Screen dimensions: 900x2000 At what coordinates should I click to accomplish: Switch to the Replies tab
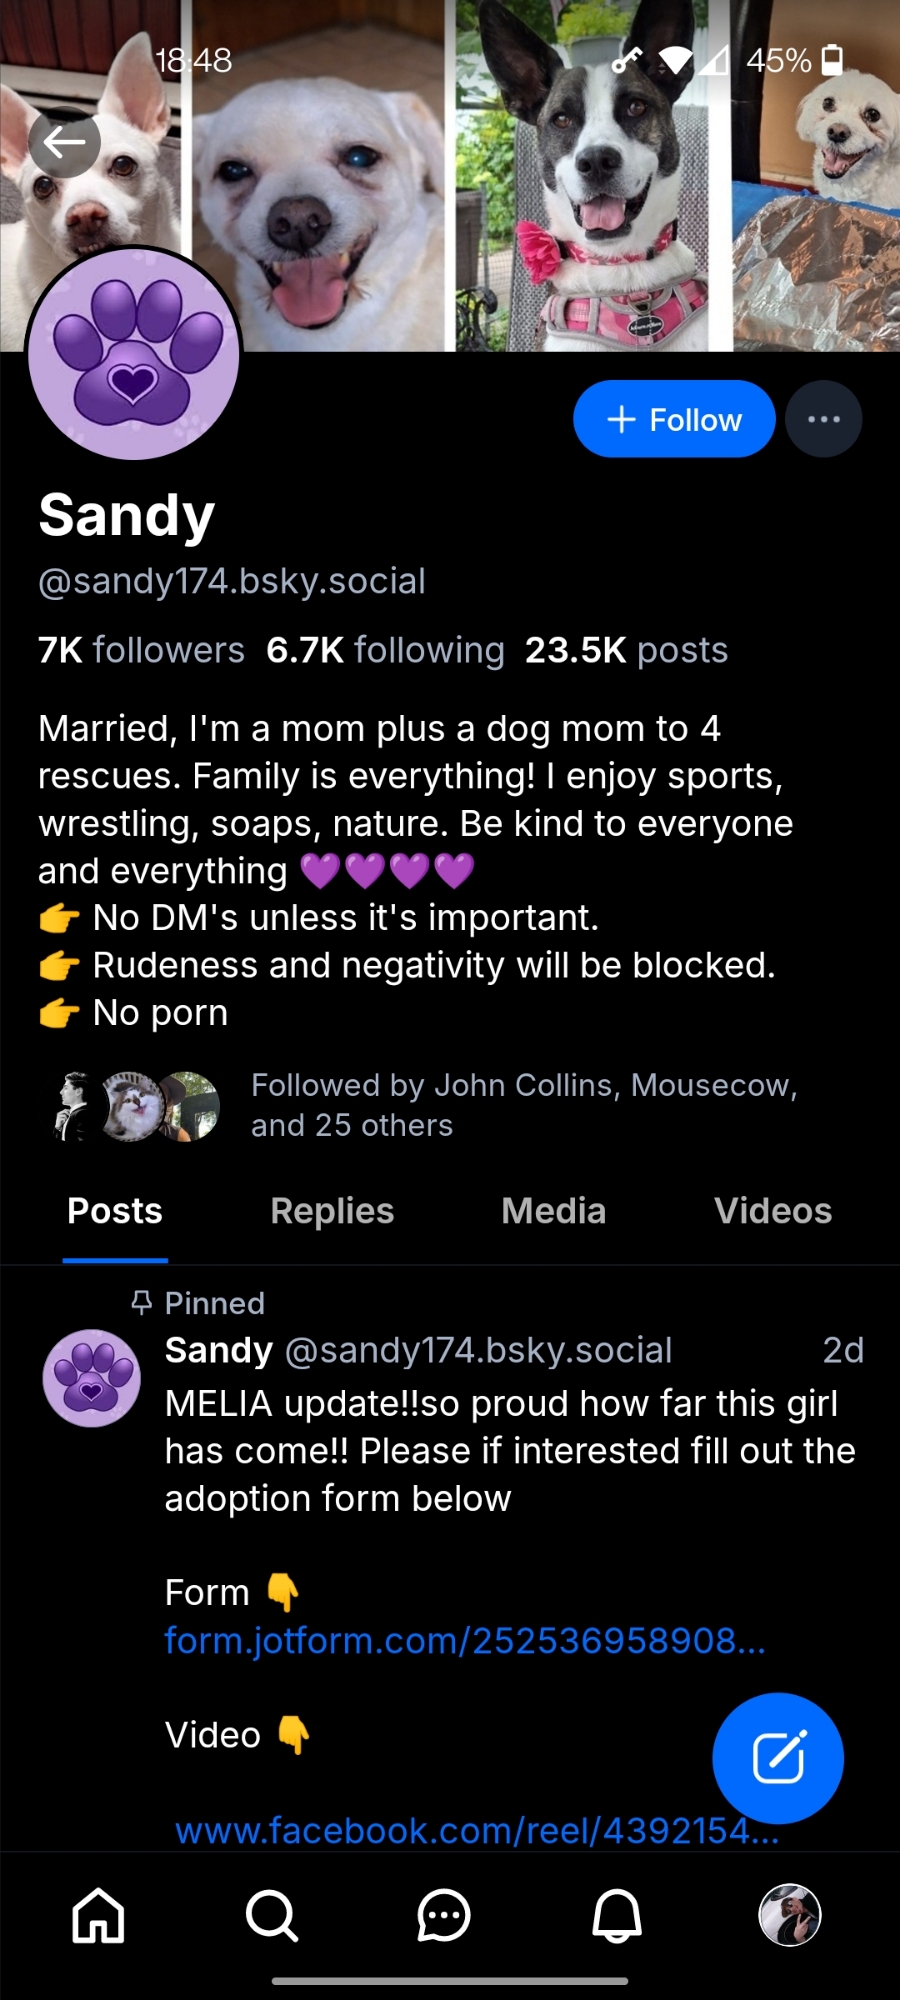coord(332,1211)
